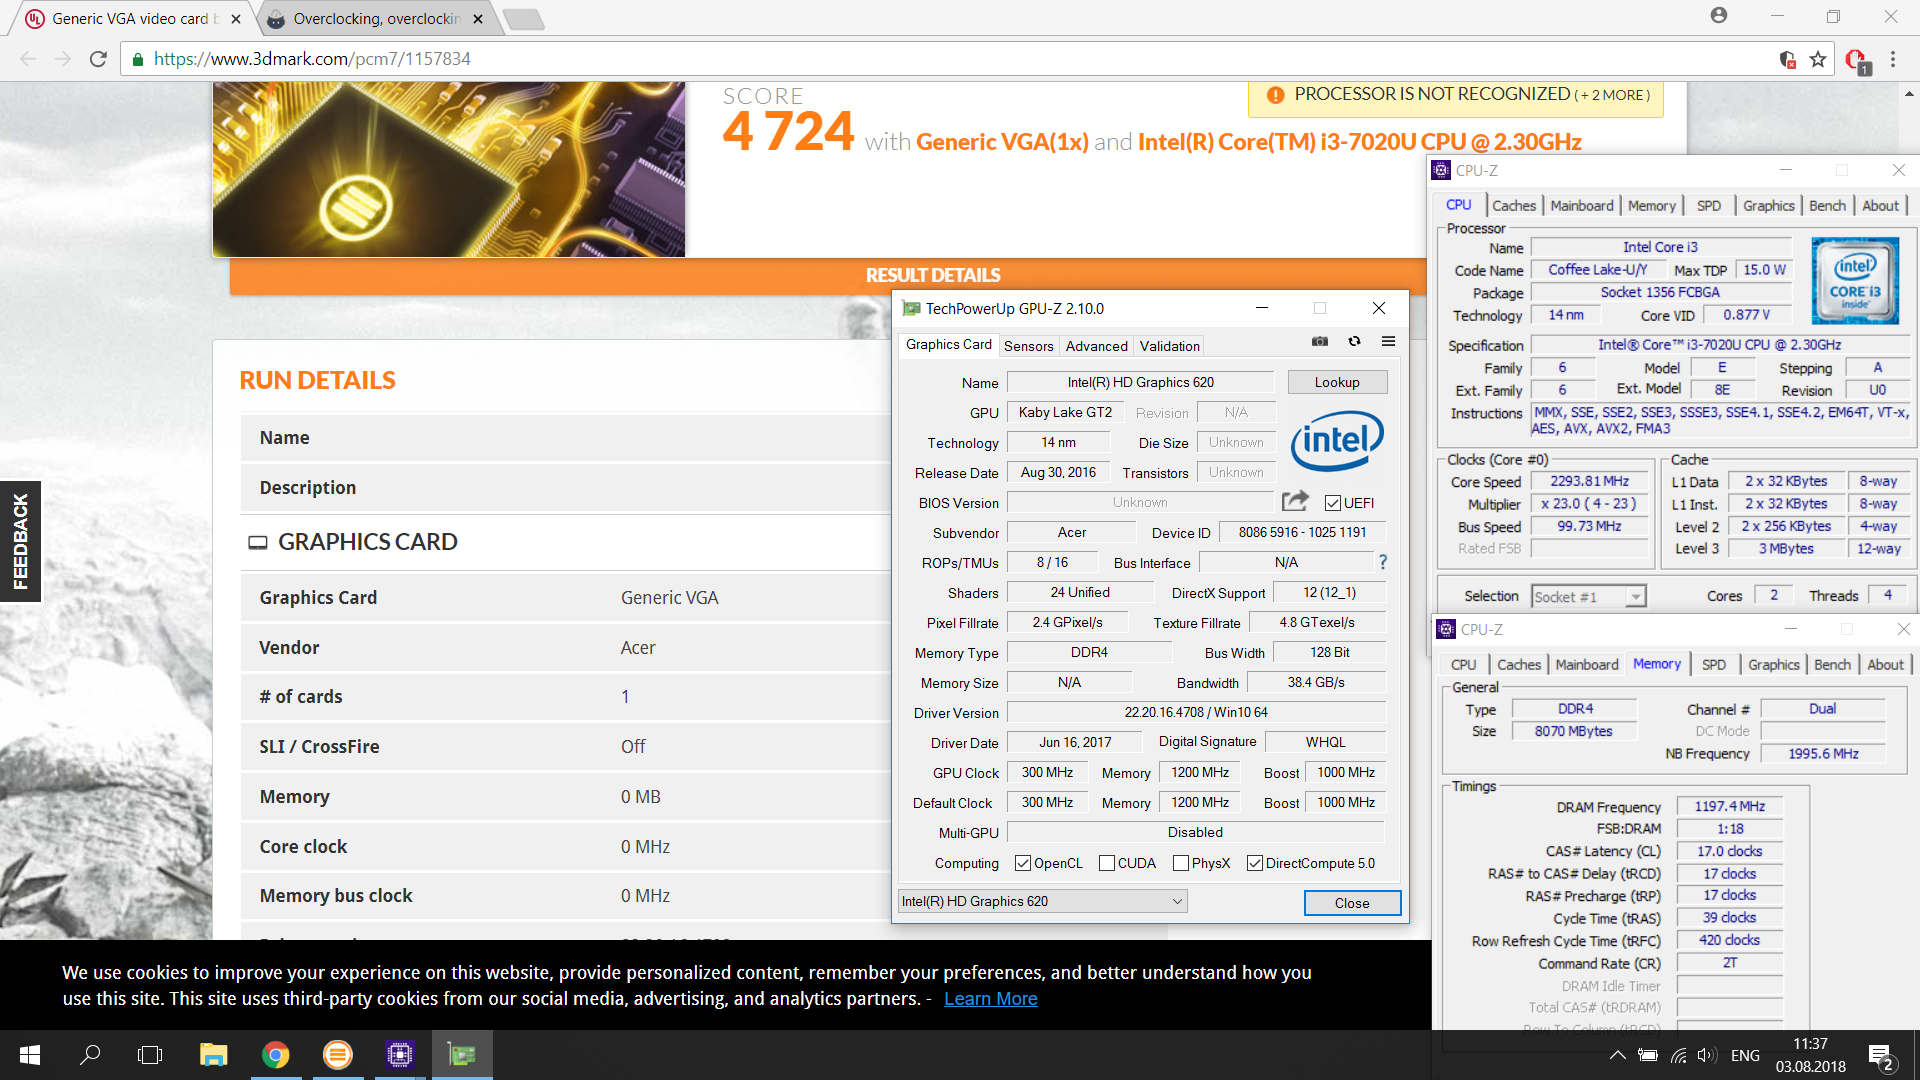
Task: Click the Intel Core i3-7020U CPU link
Action: point(1359,142)
